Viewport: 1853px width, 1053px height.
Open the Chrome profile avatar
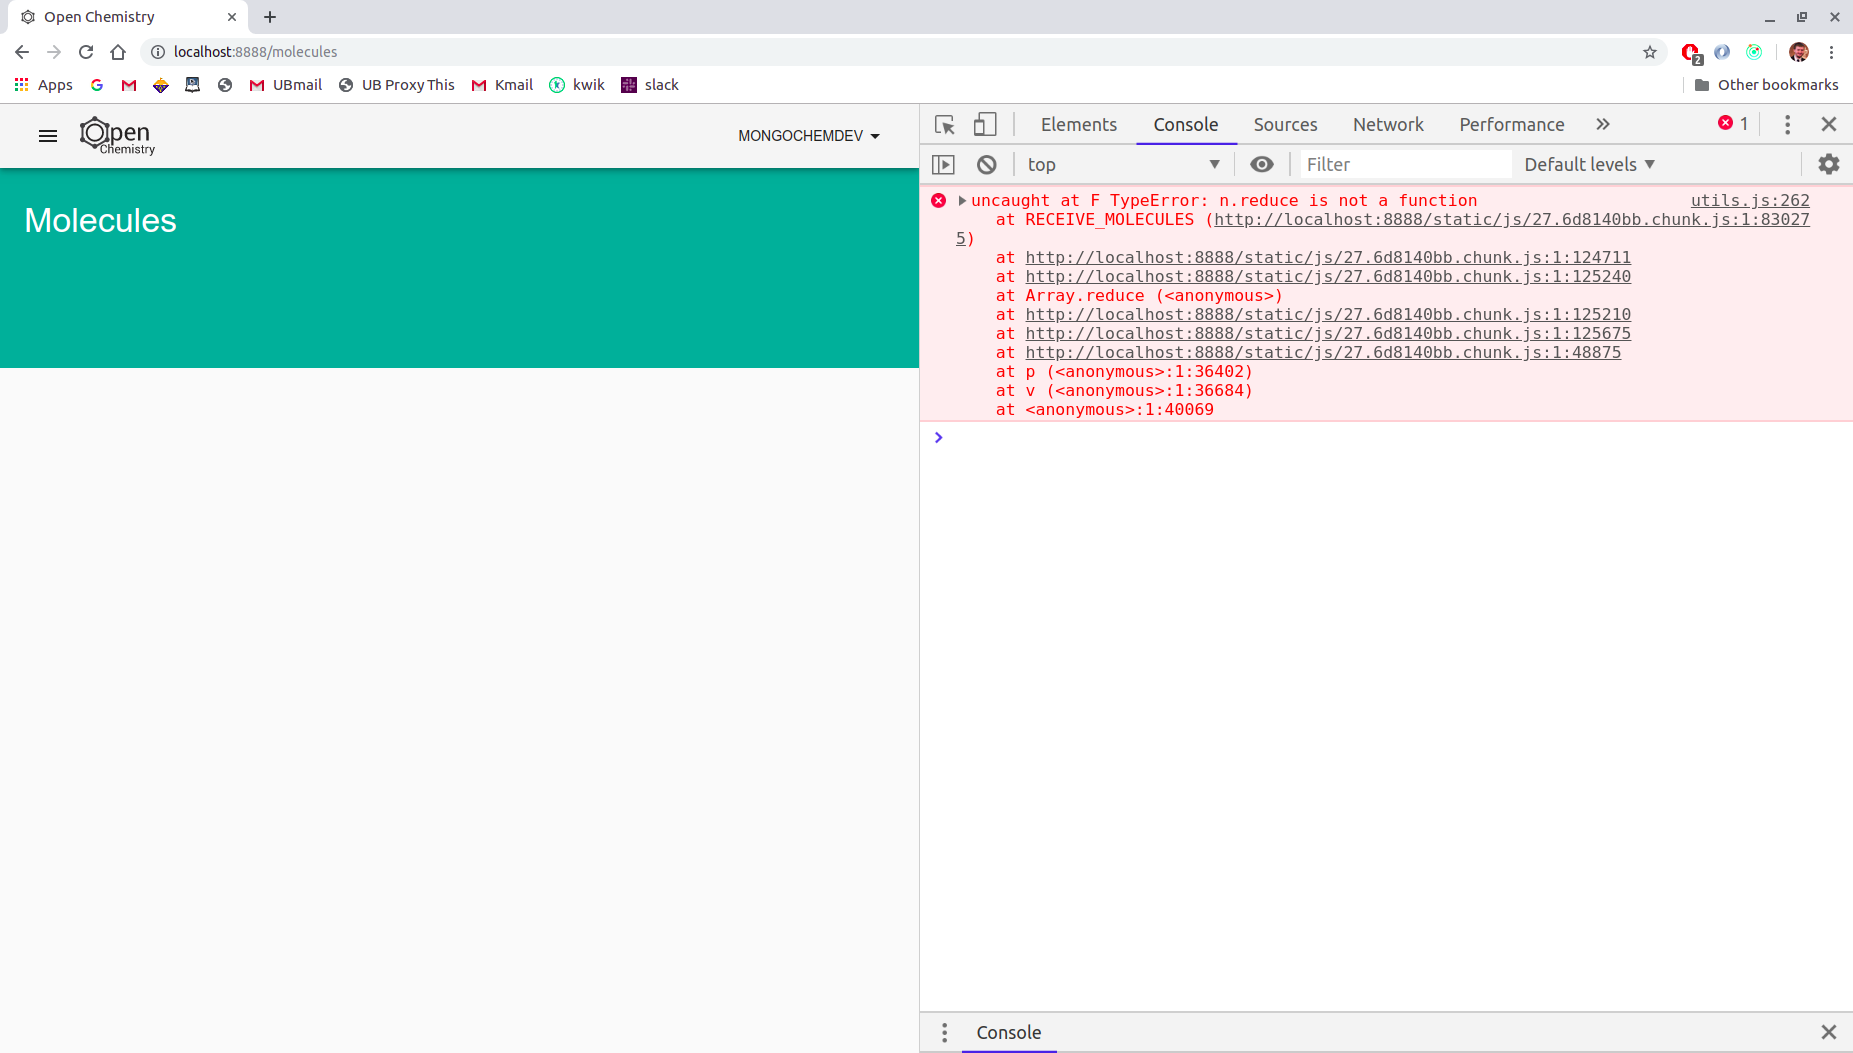click(1799, 52)
